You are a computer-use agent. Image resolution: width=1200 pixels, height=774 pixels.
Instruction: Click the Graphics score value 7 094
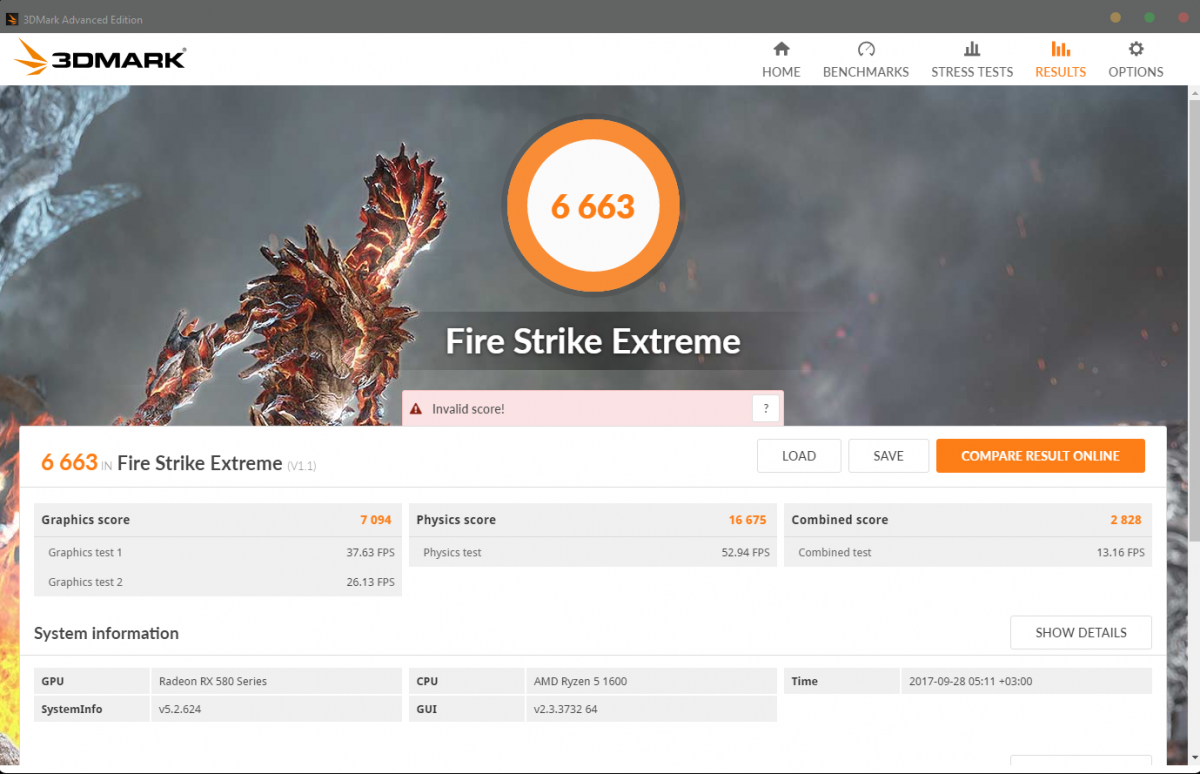(x=376, y=520)
